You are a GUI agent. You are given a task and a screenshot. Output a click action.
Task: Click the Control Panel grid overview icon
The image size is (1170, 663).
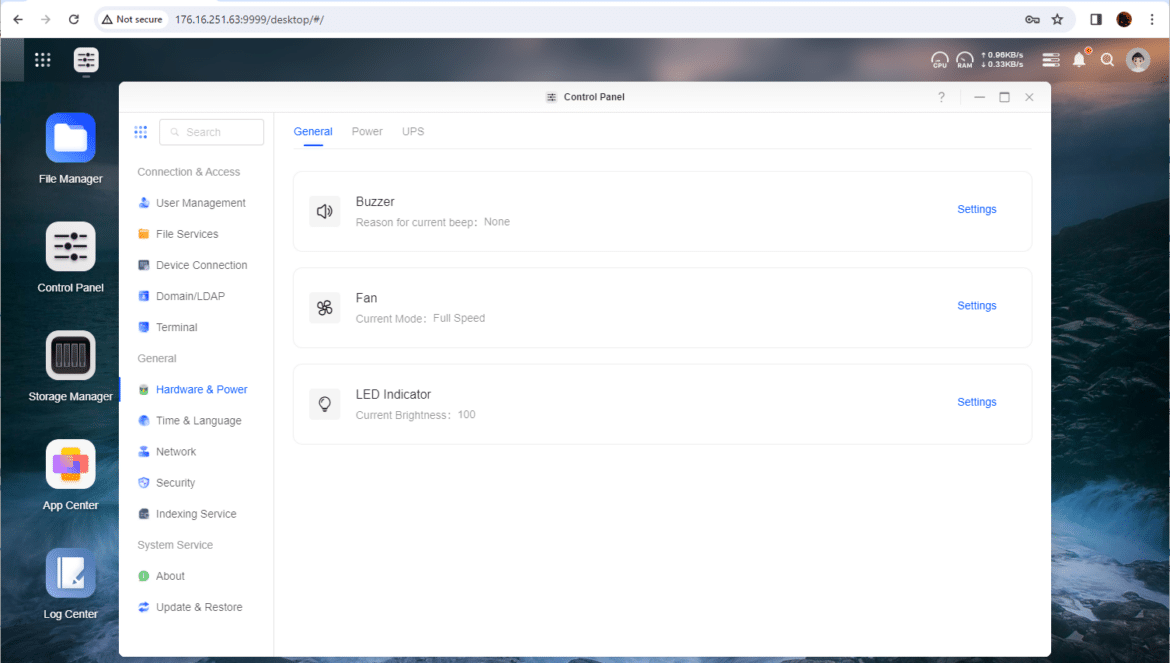pos(140,132)
